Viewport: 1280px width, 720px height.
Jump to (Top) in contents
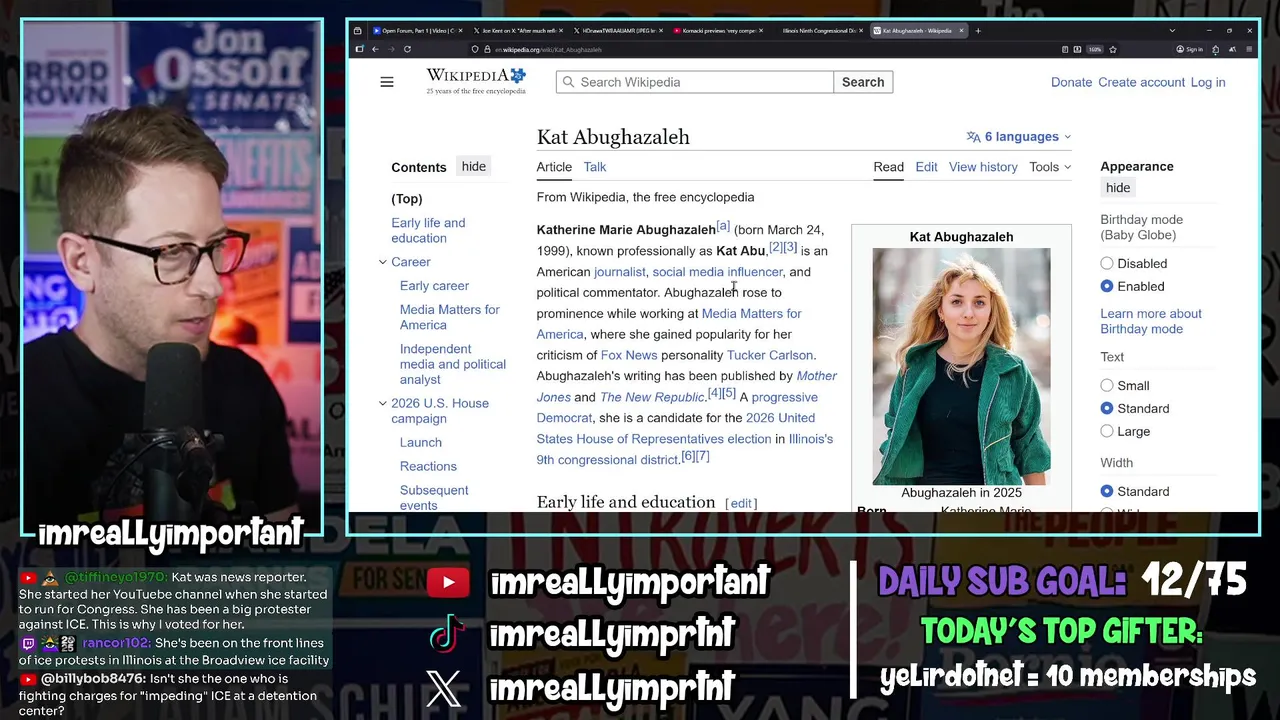point(407,199)
